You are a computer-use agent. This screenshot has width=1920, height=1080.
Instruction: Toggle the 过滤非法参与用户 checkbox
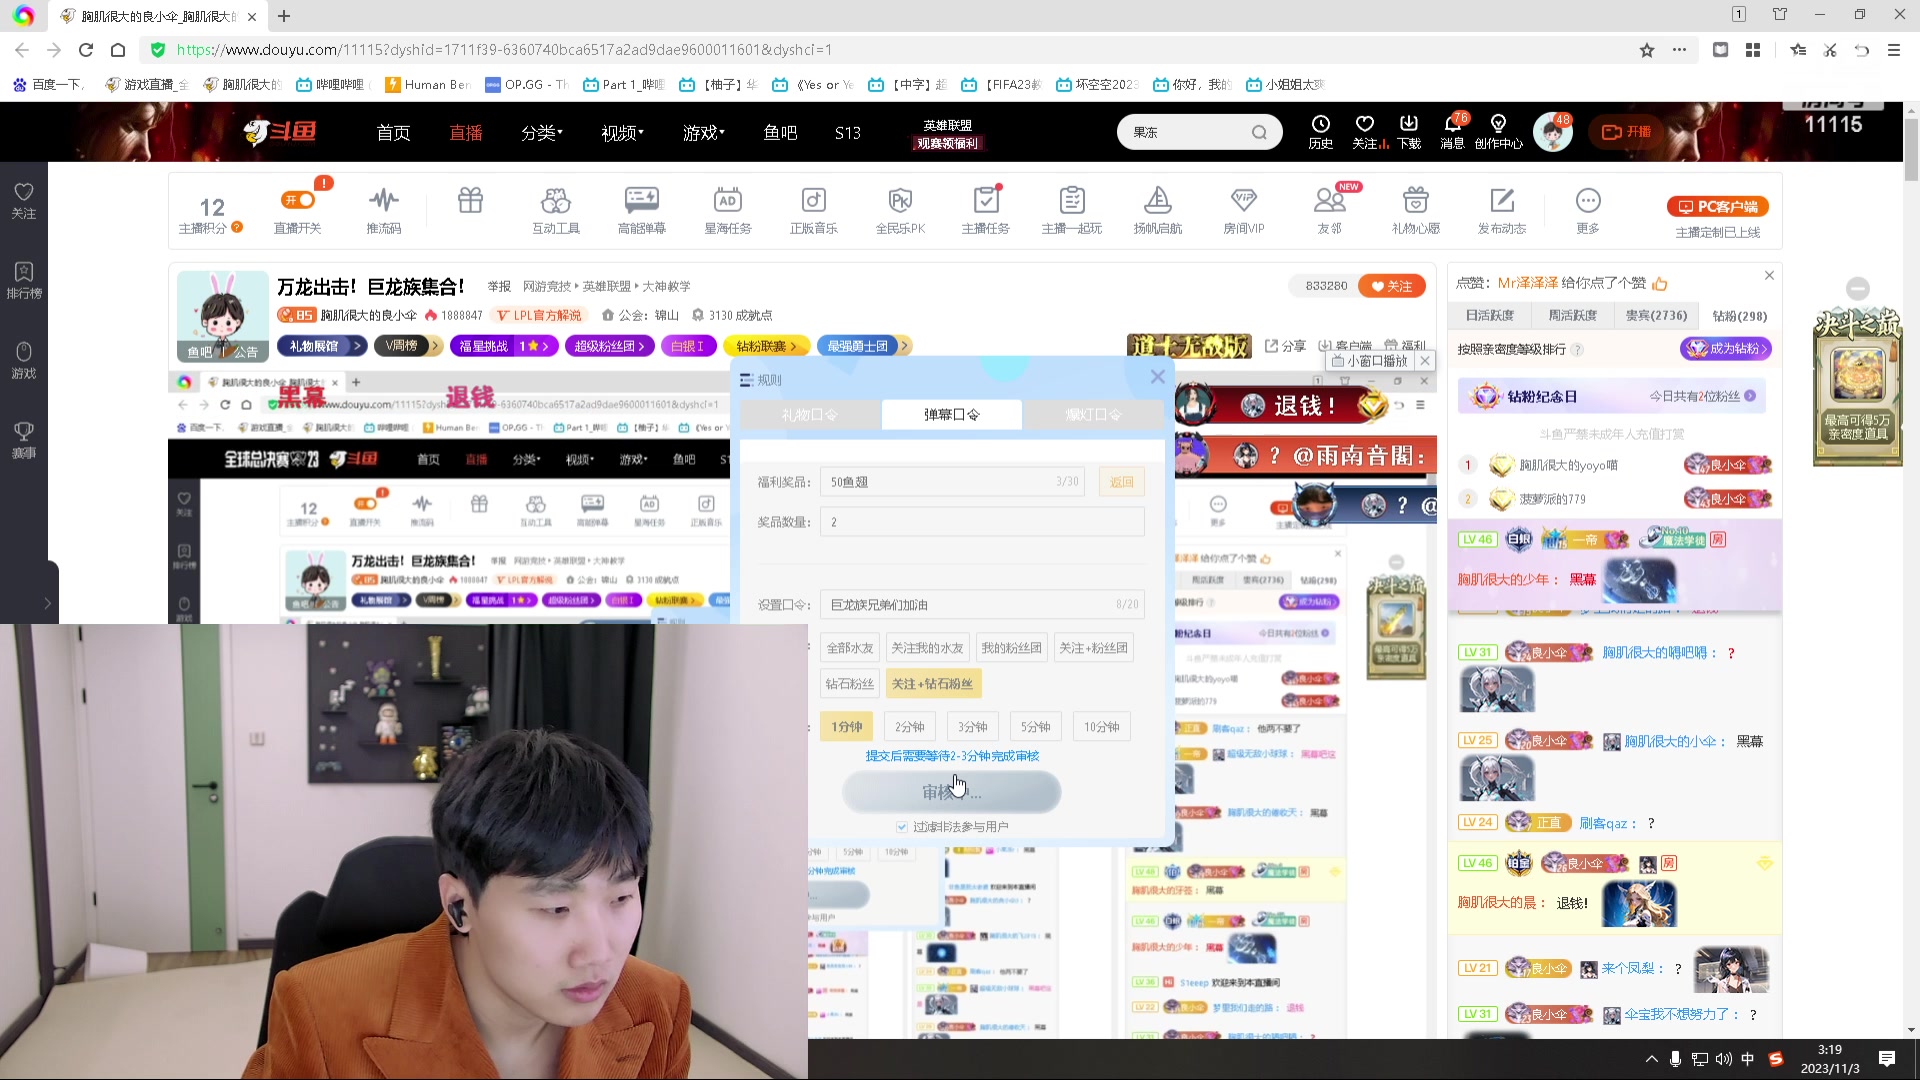point(902,827)
